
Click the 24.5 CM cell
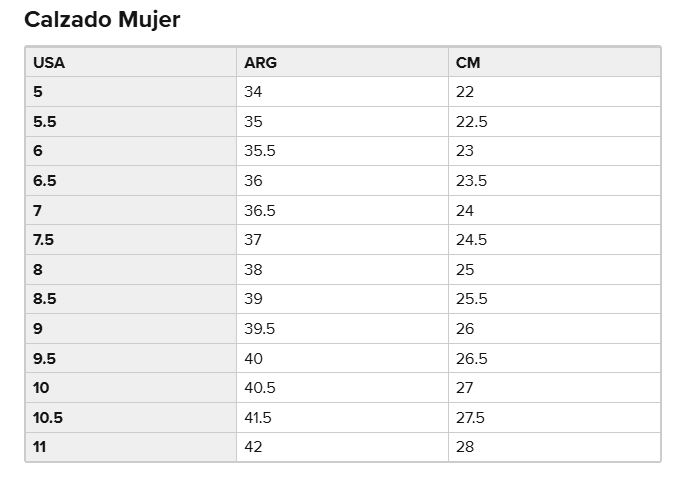tap(554, 240)
